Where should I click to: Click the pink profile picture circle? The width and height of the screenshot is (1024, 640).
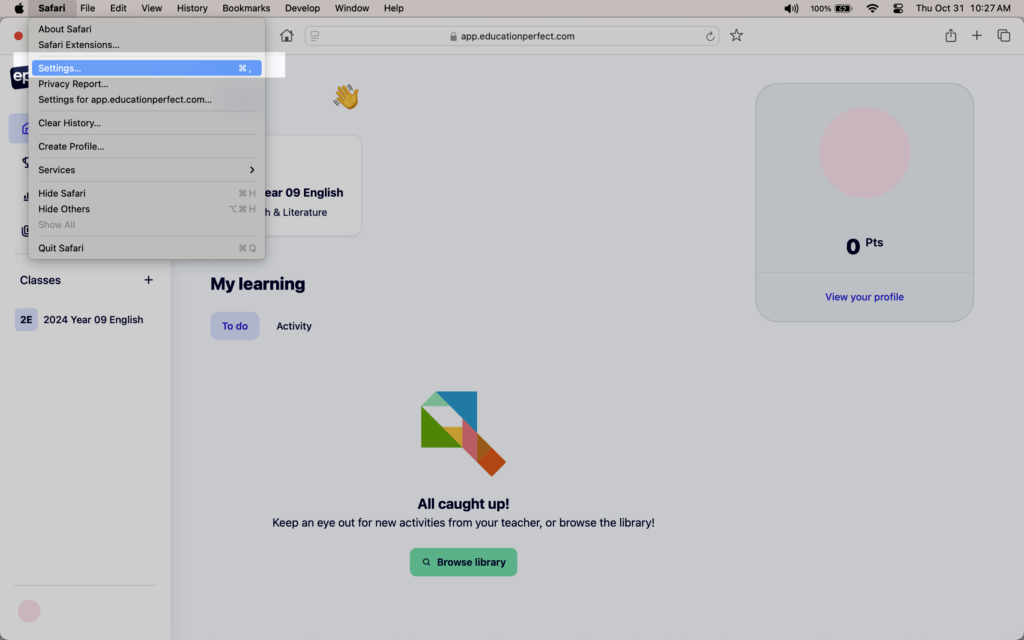pyautogui.click(x=864, y=153)
